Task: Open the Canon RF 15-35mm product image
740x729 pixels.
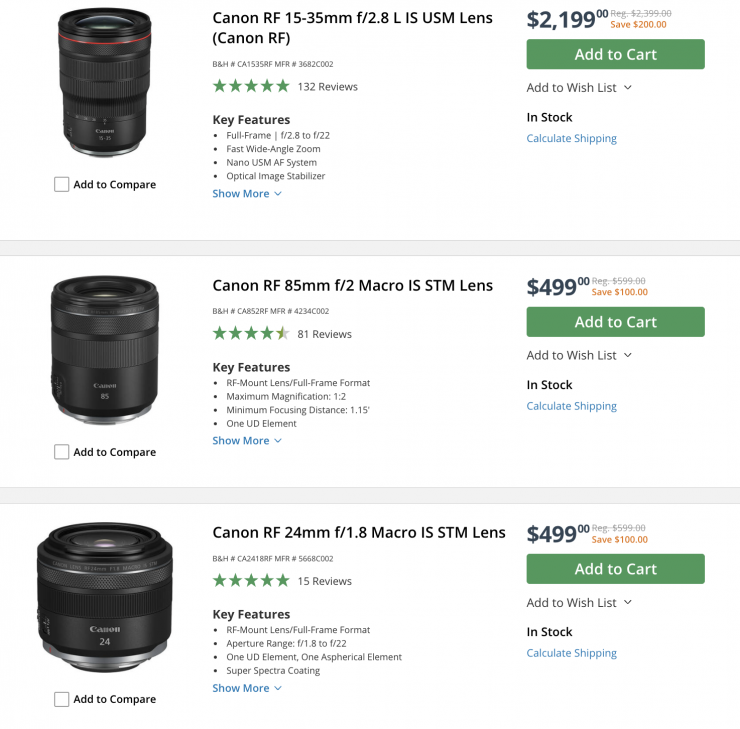Action: pos(105,82)
